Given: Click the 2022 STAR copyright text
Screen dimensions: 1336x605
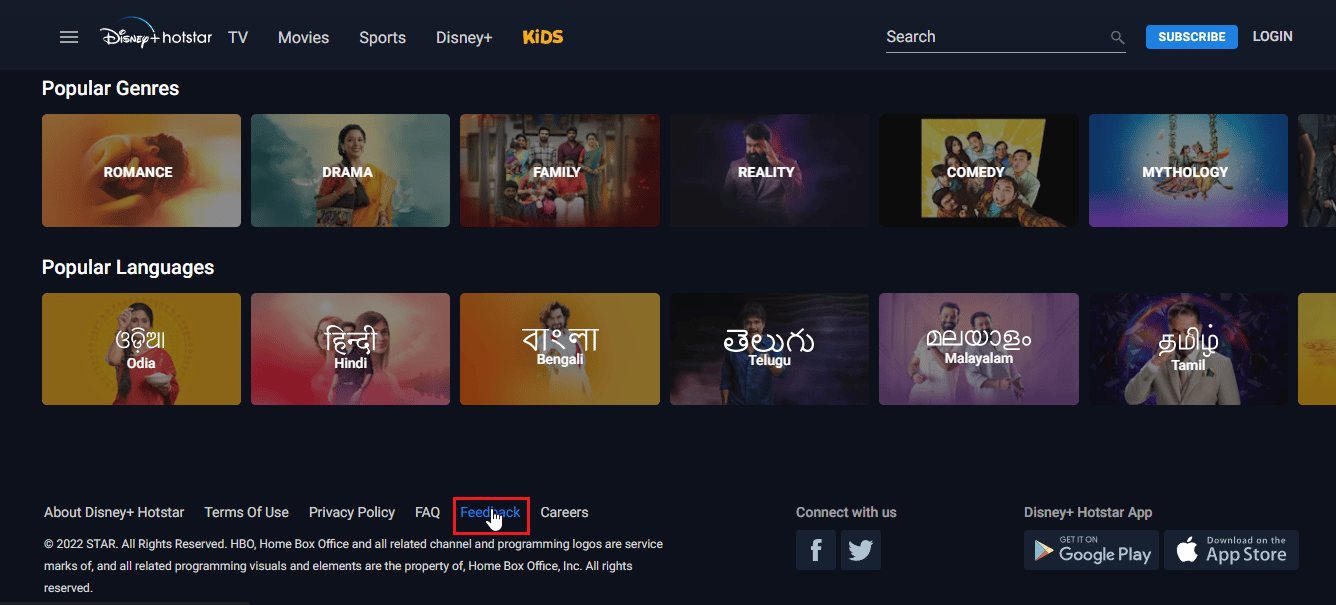Looking at the screenshot, I should coord(354,566).
